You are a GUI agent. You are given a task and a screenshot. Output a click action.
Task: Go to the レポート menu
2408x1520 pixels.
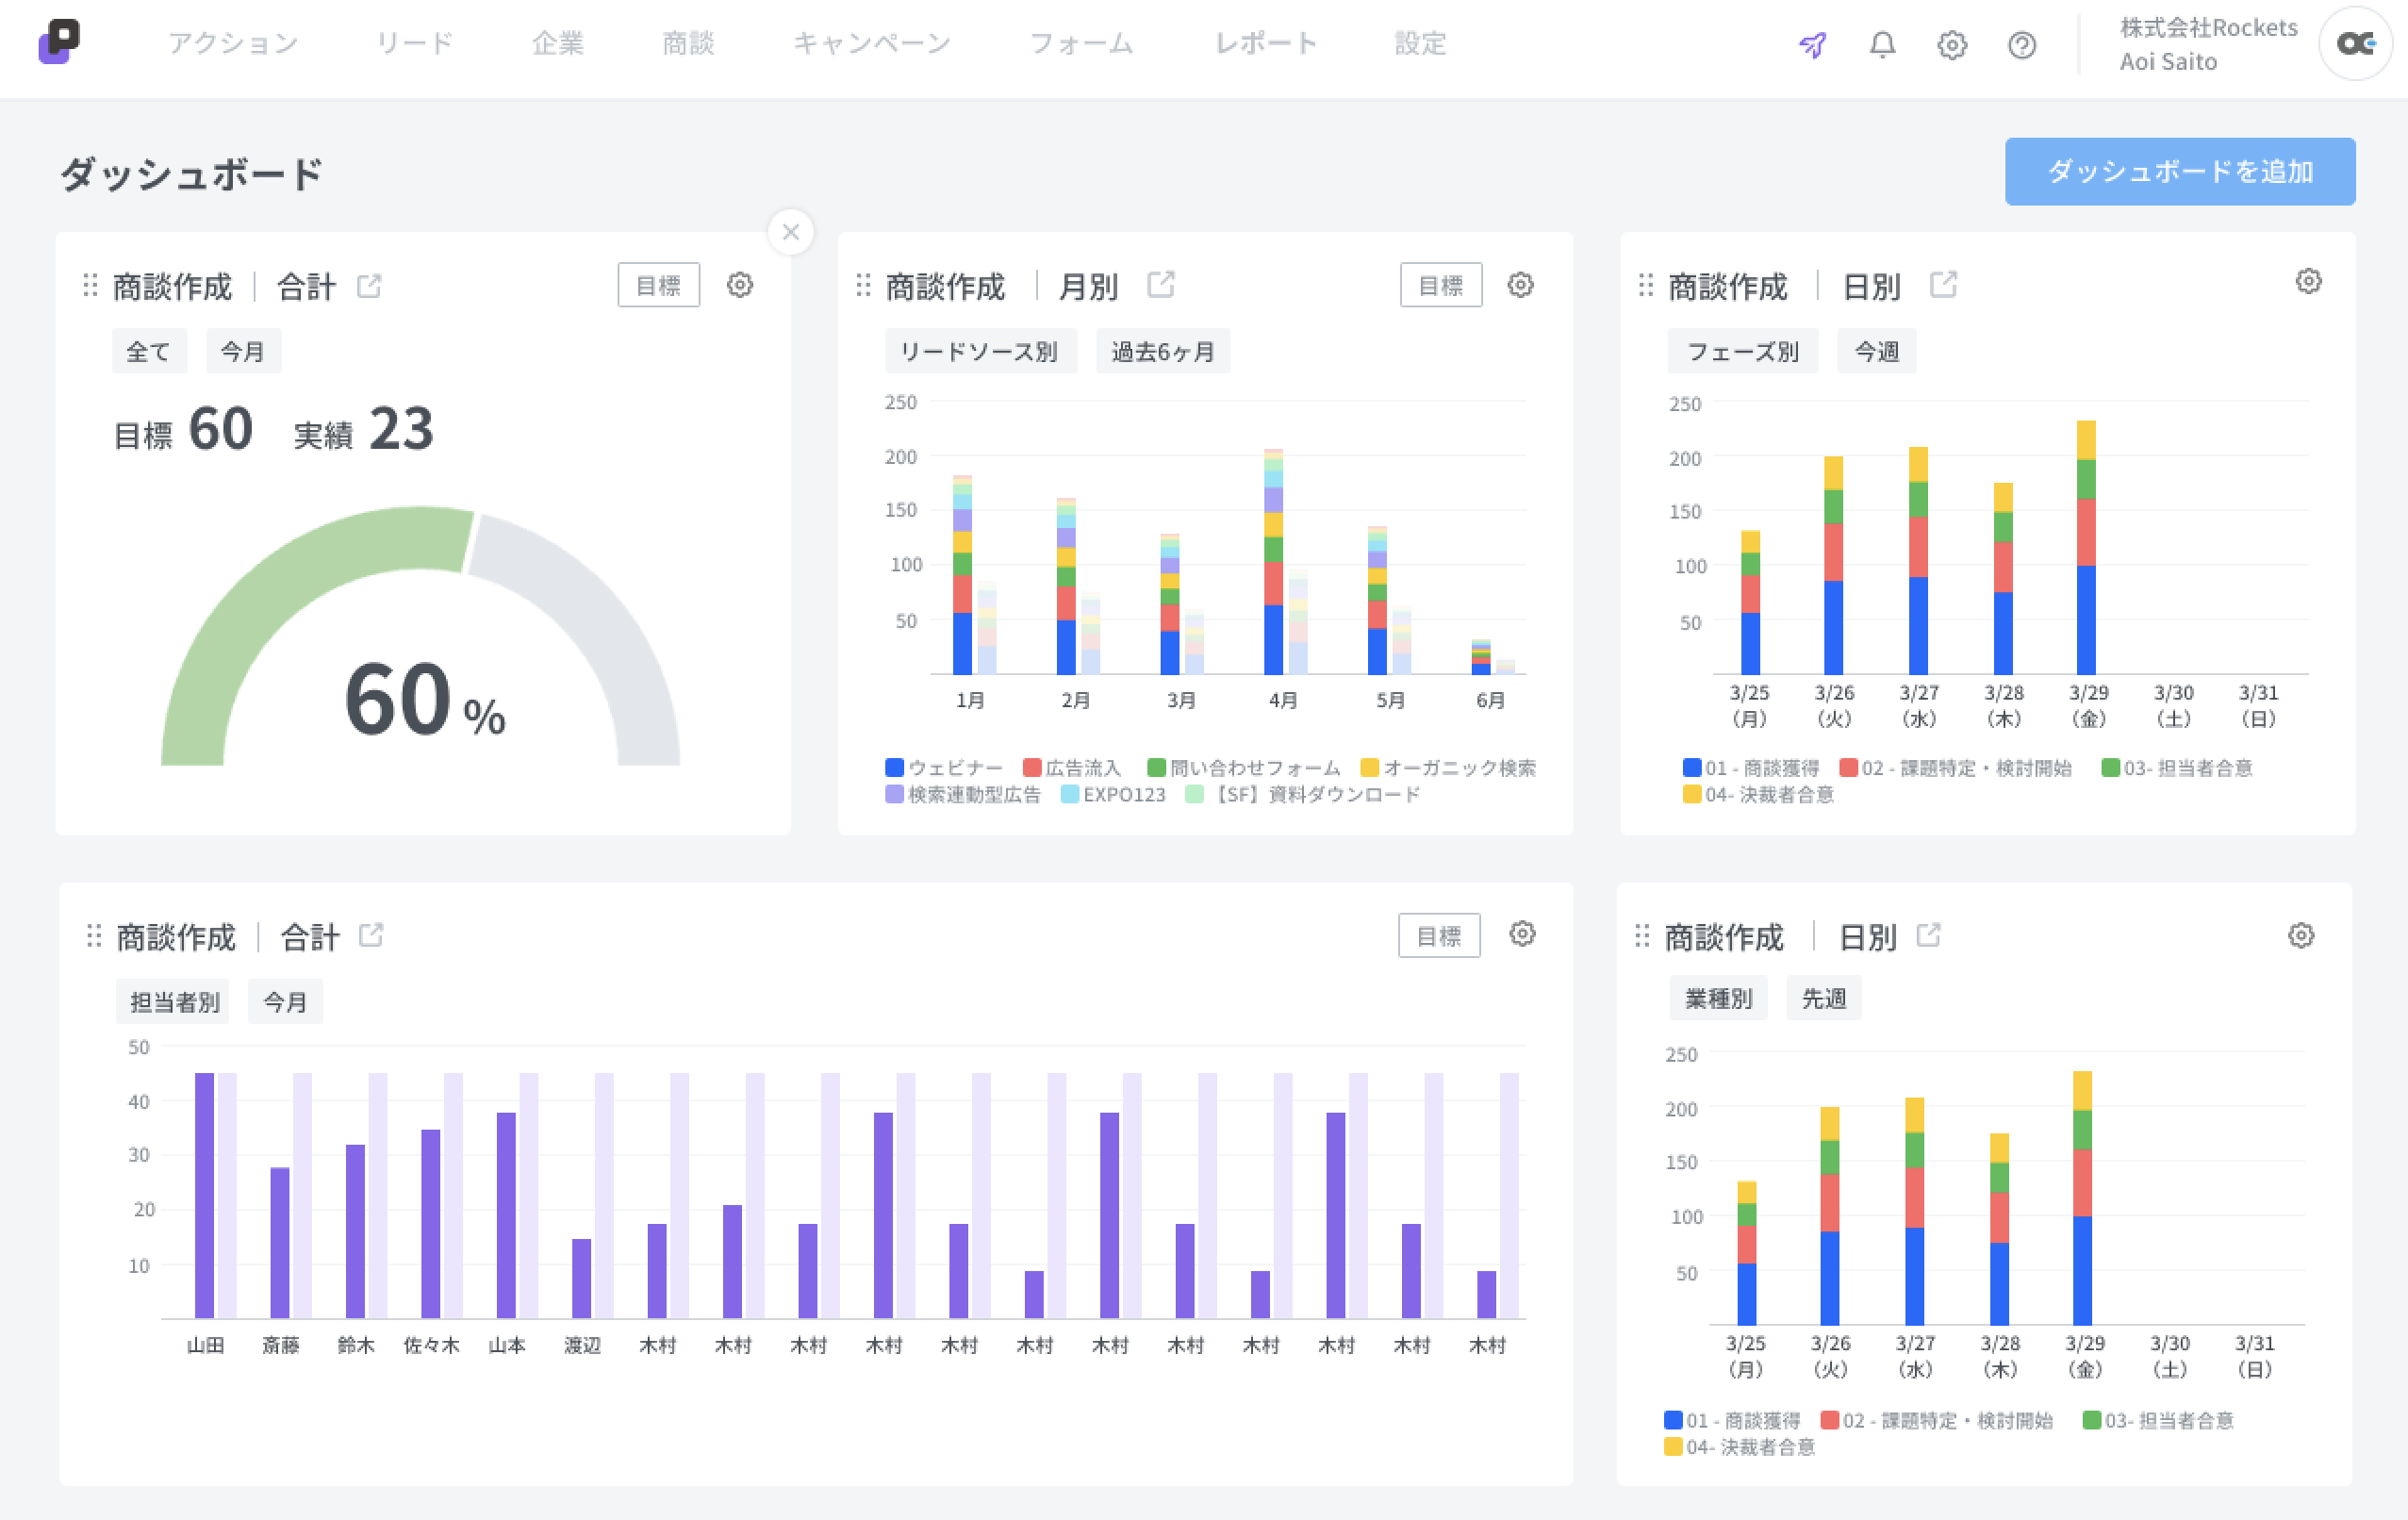[x=1266, y=43]
